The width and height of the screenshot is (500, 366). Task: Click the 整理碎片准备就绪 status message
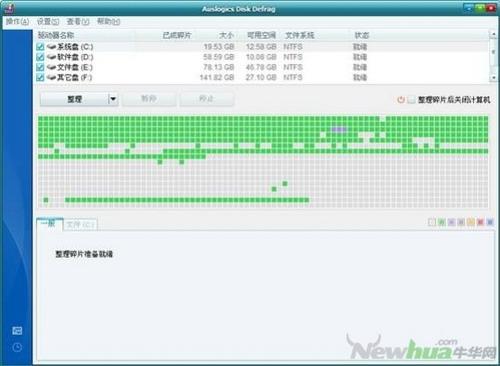pos(84,254)
